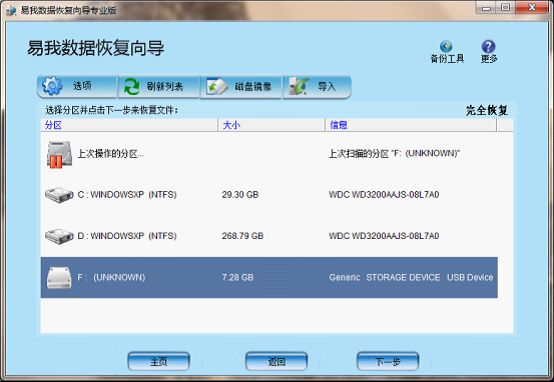Sort by the 大小 column header
Viewport: 554px width, 382px height.
point(271,125)
